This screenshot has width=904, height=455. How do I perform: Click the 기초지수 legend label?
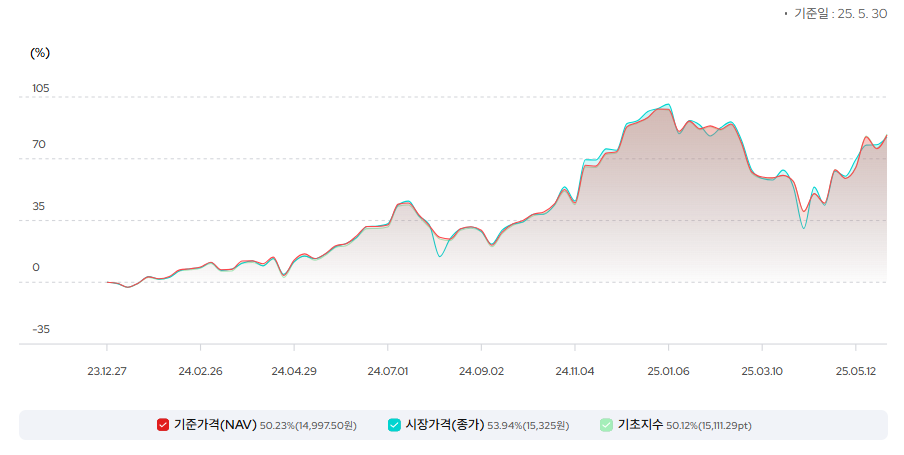(x=640, y=425)
